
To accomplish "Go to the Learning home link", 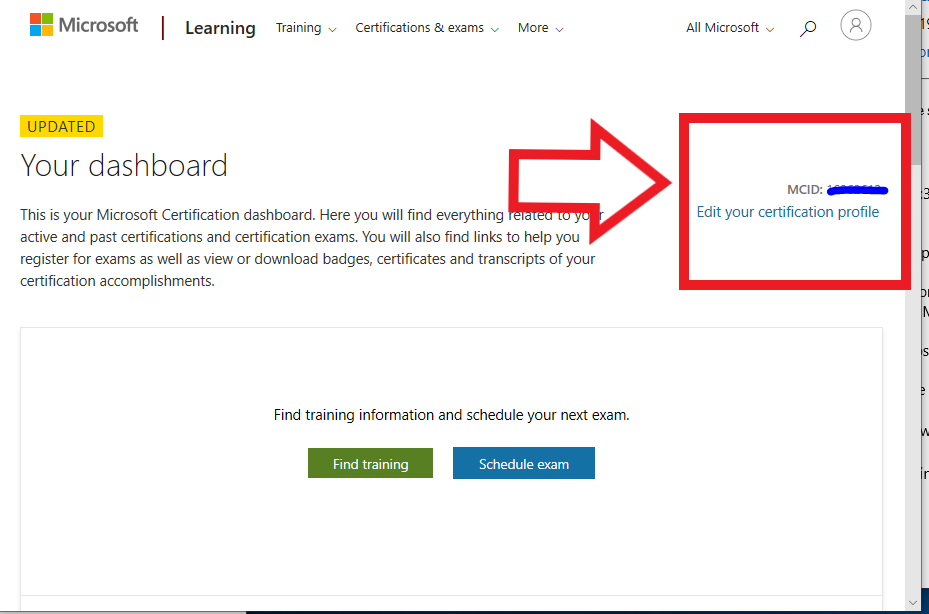I will (x=220, y=28).
